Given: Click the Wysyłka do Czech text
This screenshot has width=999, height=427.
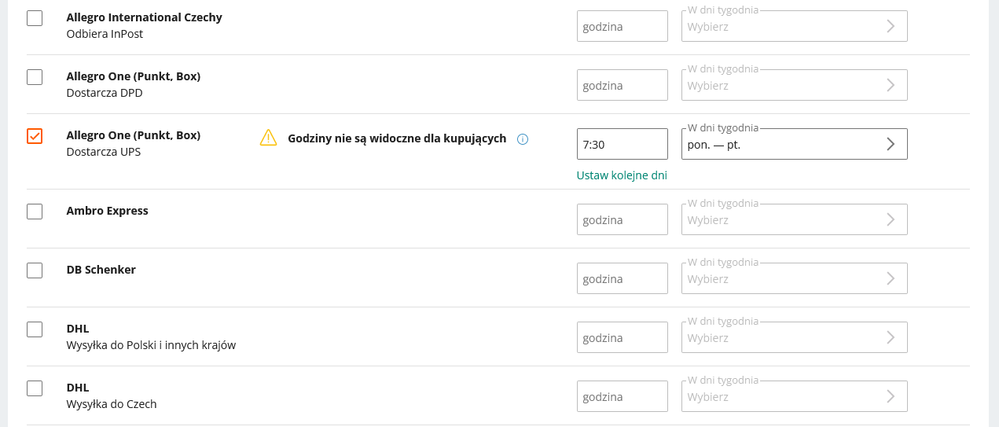Looking at the screenshot, I should click(111, 404).
